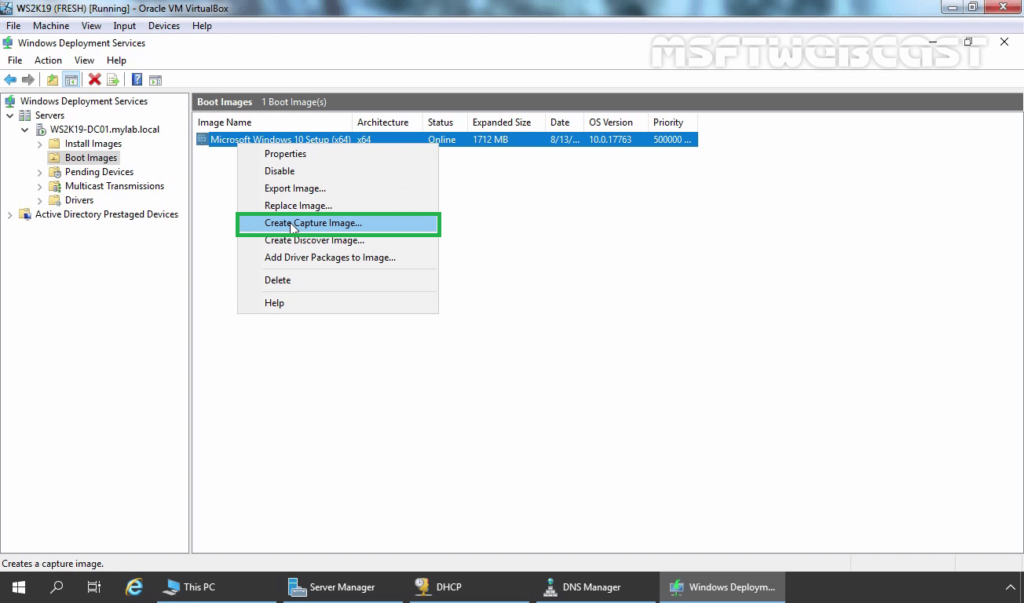
Task: Show hidden system tray icons chevron
Action: click(1010, 587)
